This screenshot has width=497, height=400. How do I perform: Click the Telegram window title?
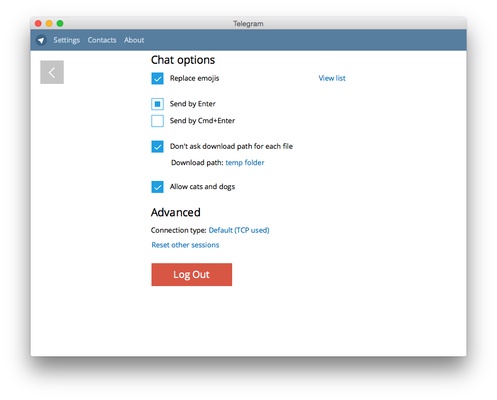coord(248,24)
